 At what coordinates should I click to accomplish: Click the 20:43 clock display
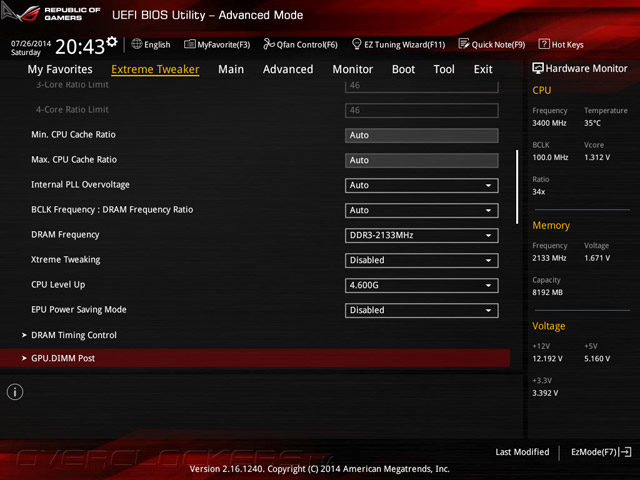click(x=80, y=47)
